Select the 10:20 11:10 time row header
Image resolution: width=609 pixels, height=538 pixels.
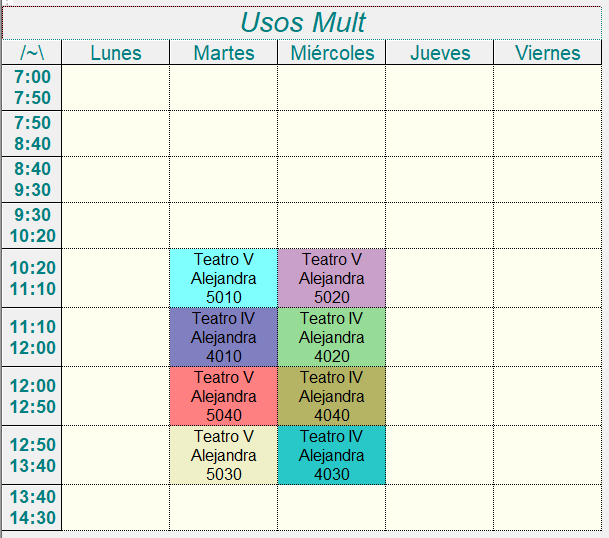click(x=32, y=278)
